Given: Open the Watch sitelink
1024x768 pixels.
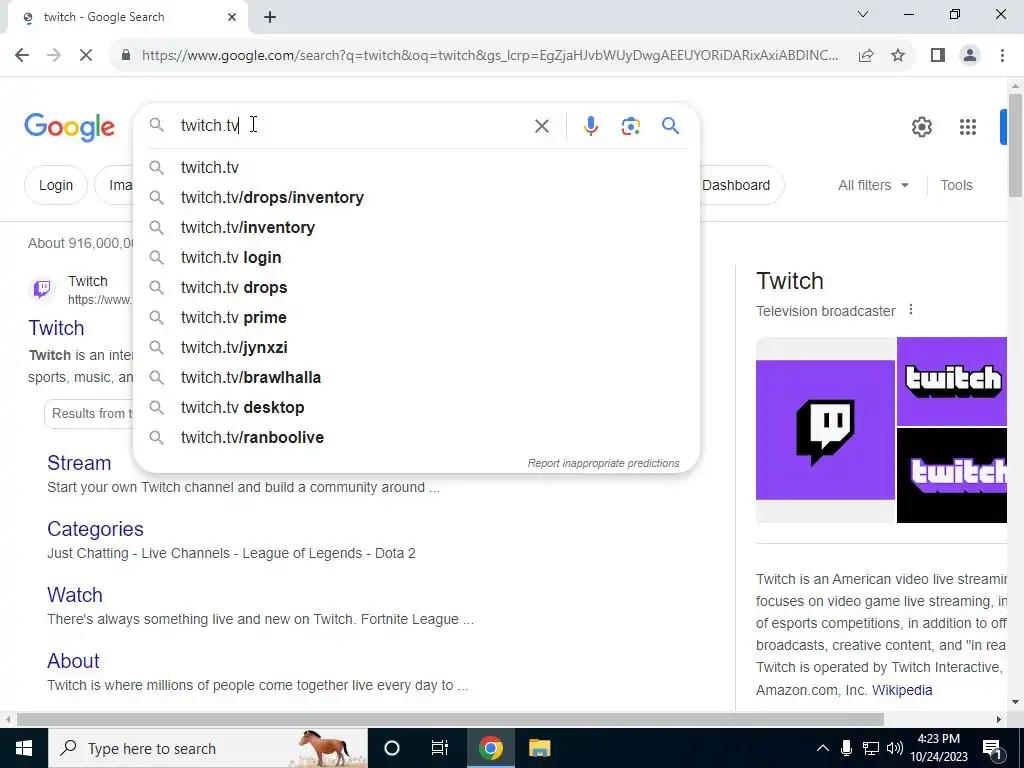Looking at the screenshot, I should coord(74,594).
